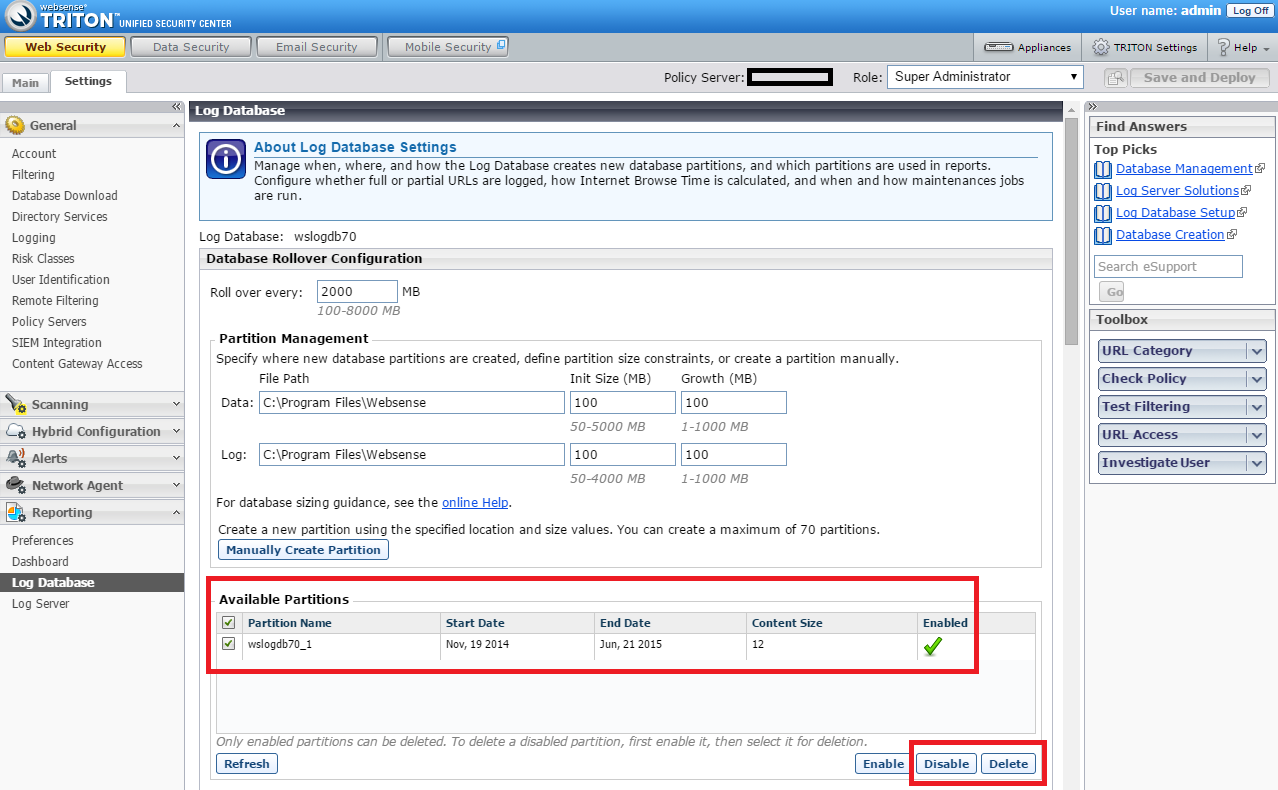Click the Refresh button

(x=247, y=764)
